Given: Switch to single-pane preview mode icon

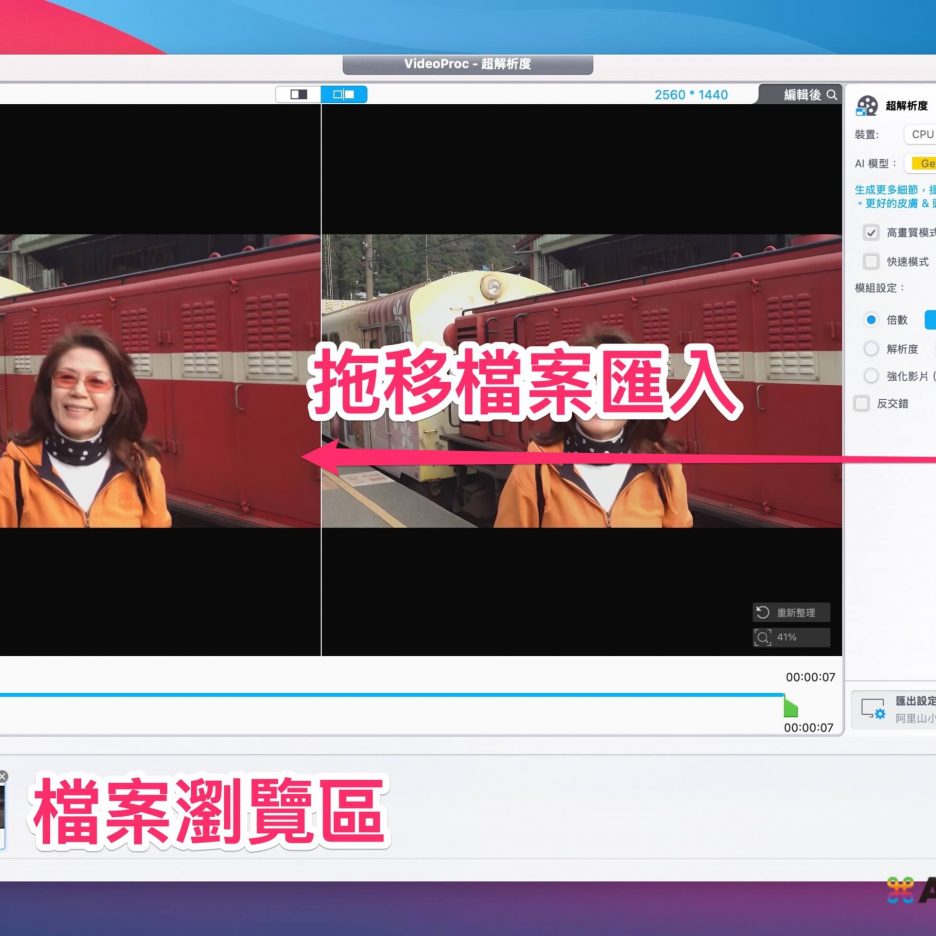Looking at the screenshot, I should point(298,95).
